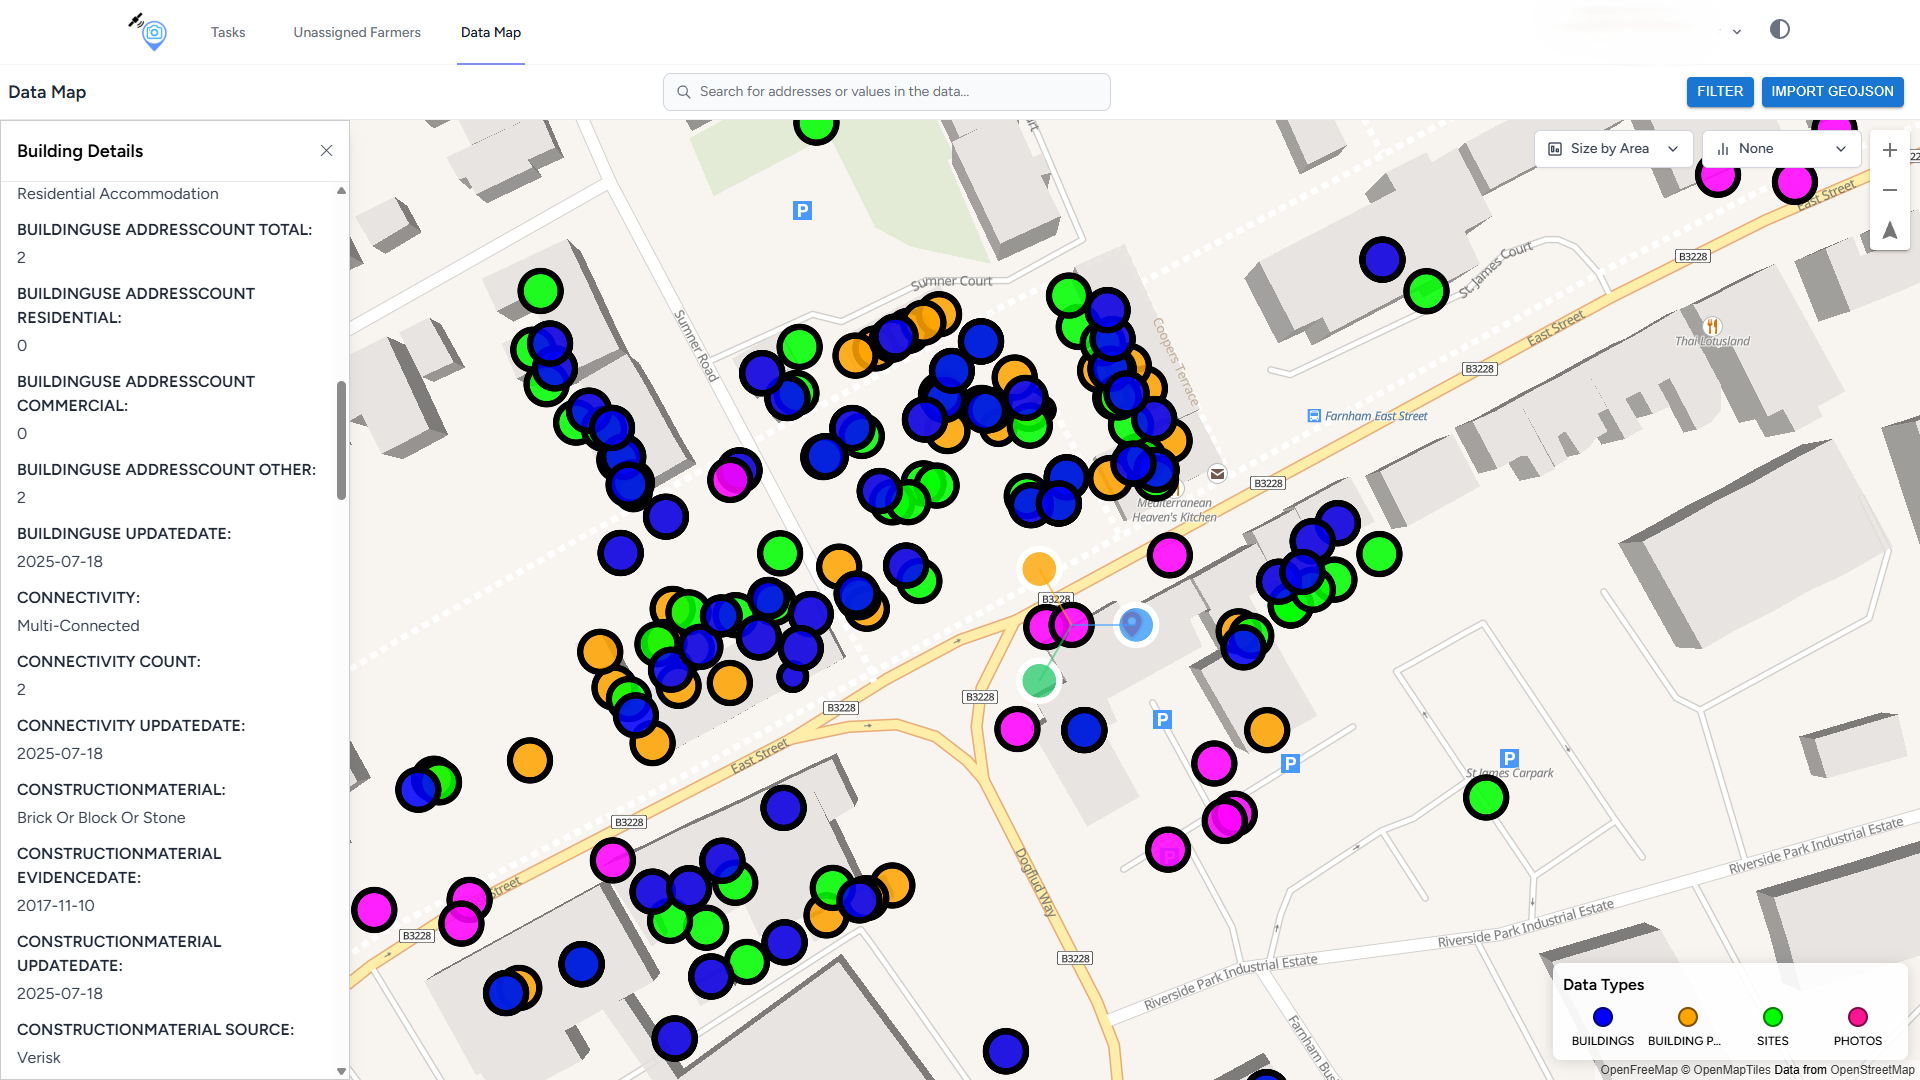Click the St James Carpark parking icon
The height and width of the screenshot is (1080, 1920).
(x=1509, y=758)
